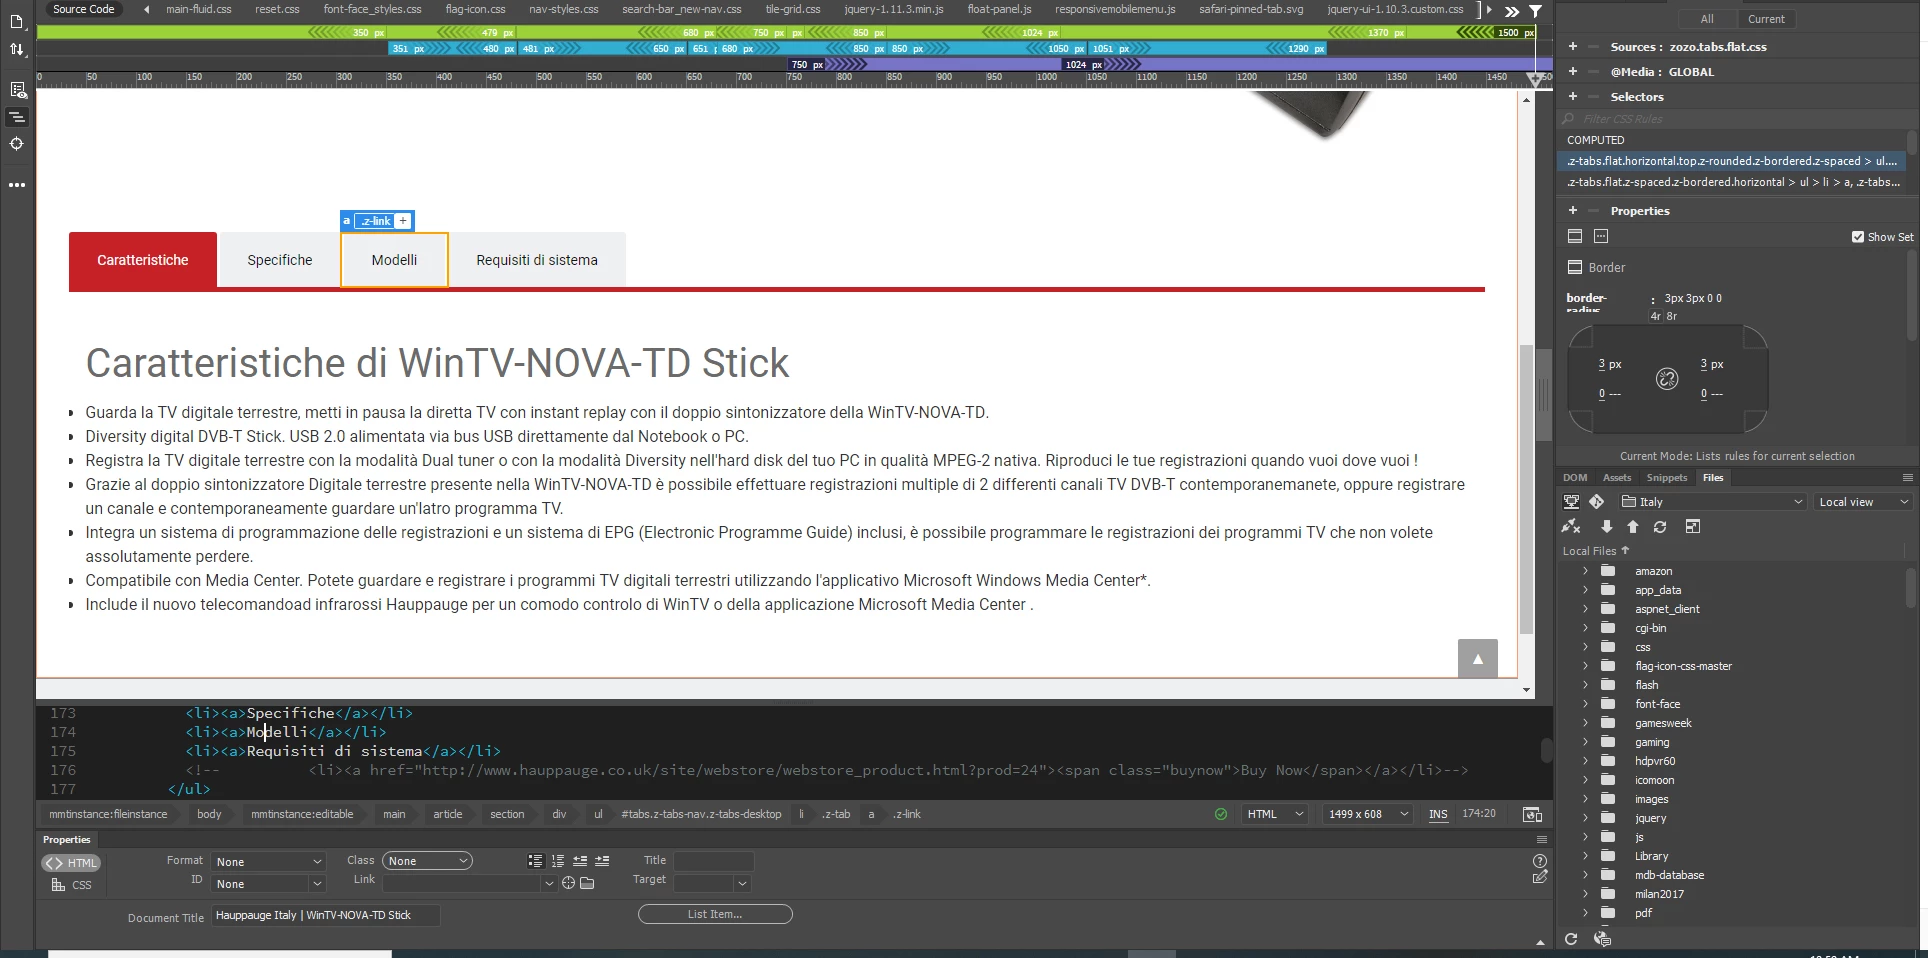Open the Git version control icon
This screenshot has width=1928, height=958.
tap(1596, 502)
